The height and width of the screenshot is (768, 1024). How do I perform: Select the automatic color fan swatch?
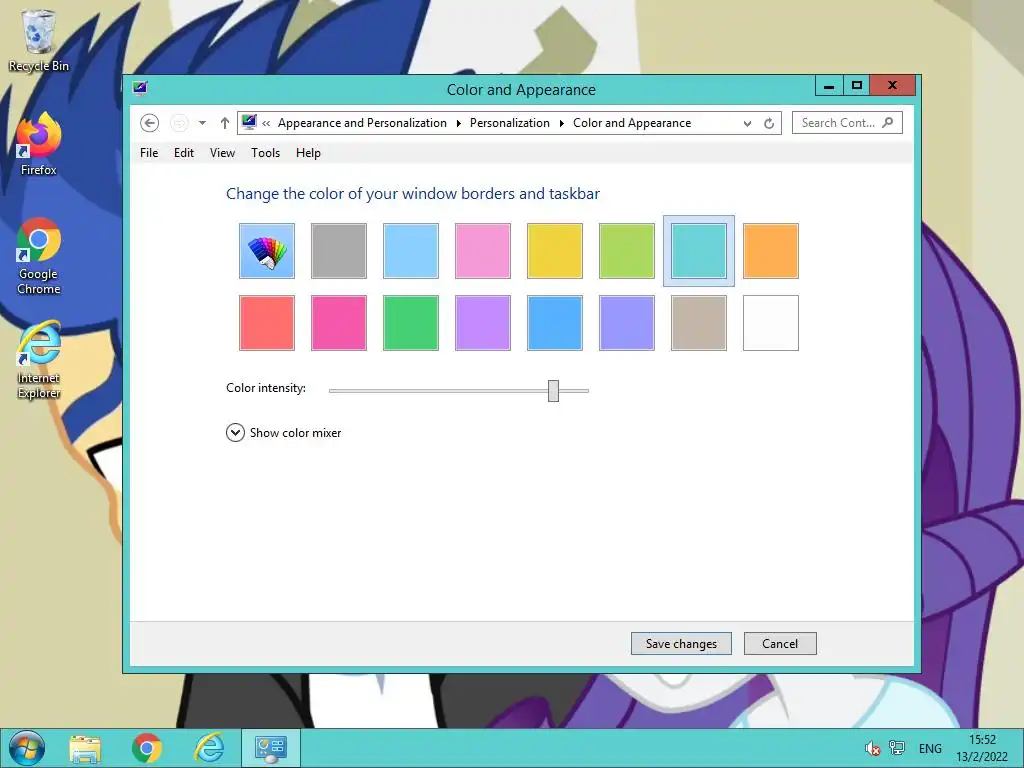click(266, 251)
